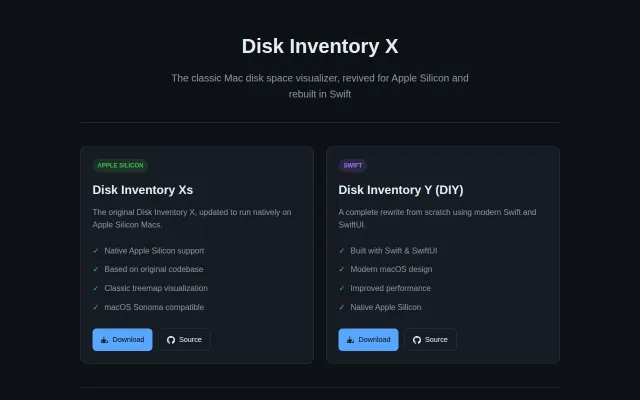The width and height of the screenshot is (640, 400).
Task: Open Source for Disk Inventory Y (DIY)
Action: (431, 340)
